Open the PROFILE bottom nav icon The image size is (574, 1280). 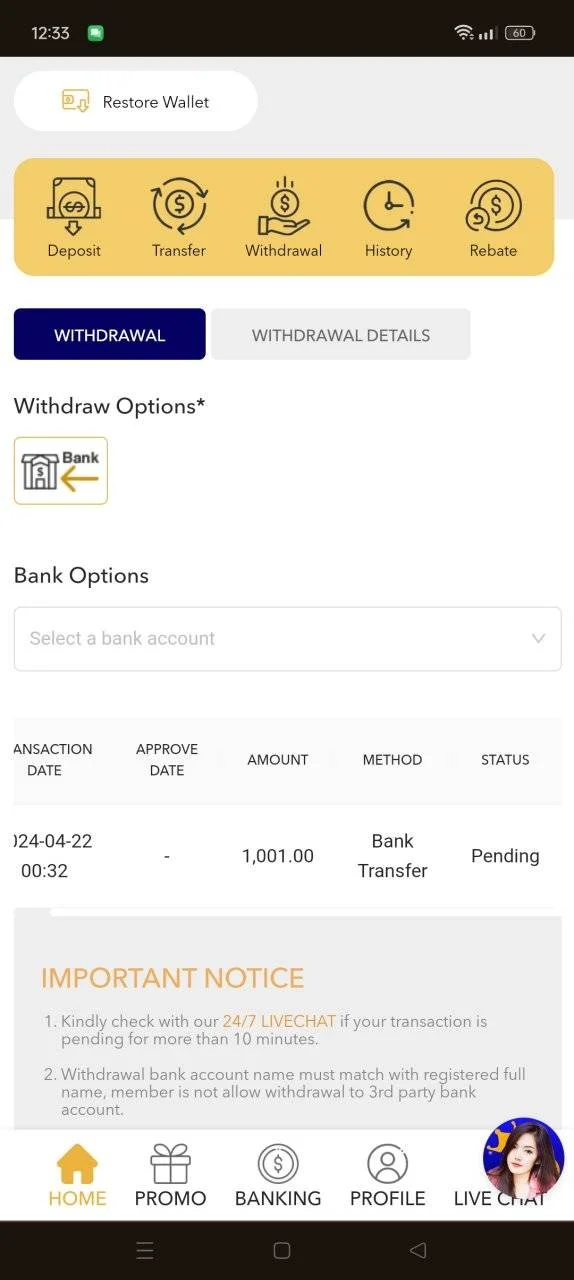coord(387,1176)
